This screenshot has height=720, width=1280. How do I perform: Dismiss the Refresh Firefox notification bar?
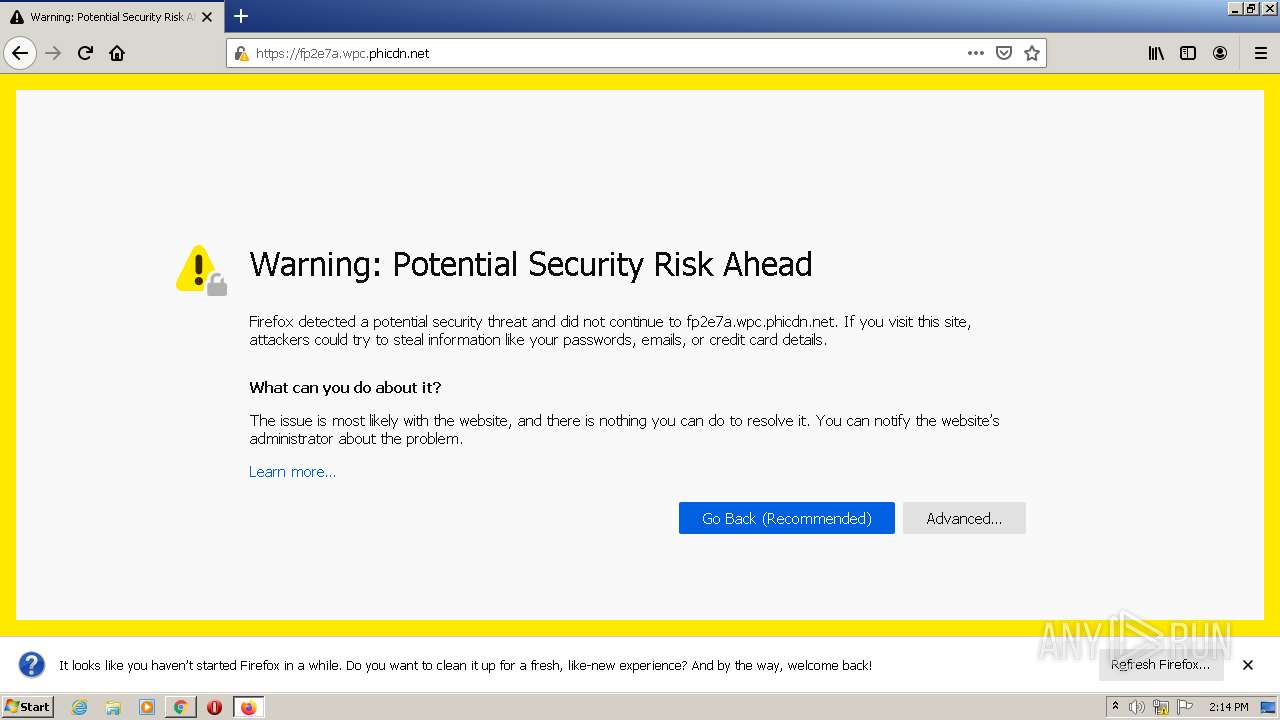click(x=1248, y=665)
